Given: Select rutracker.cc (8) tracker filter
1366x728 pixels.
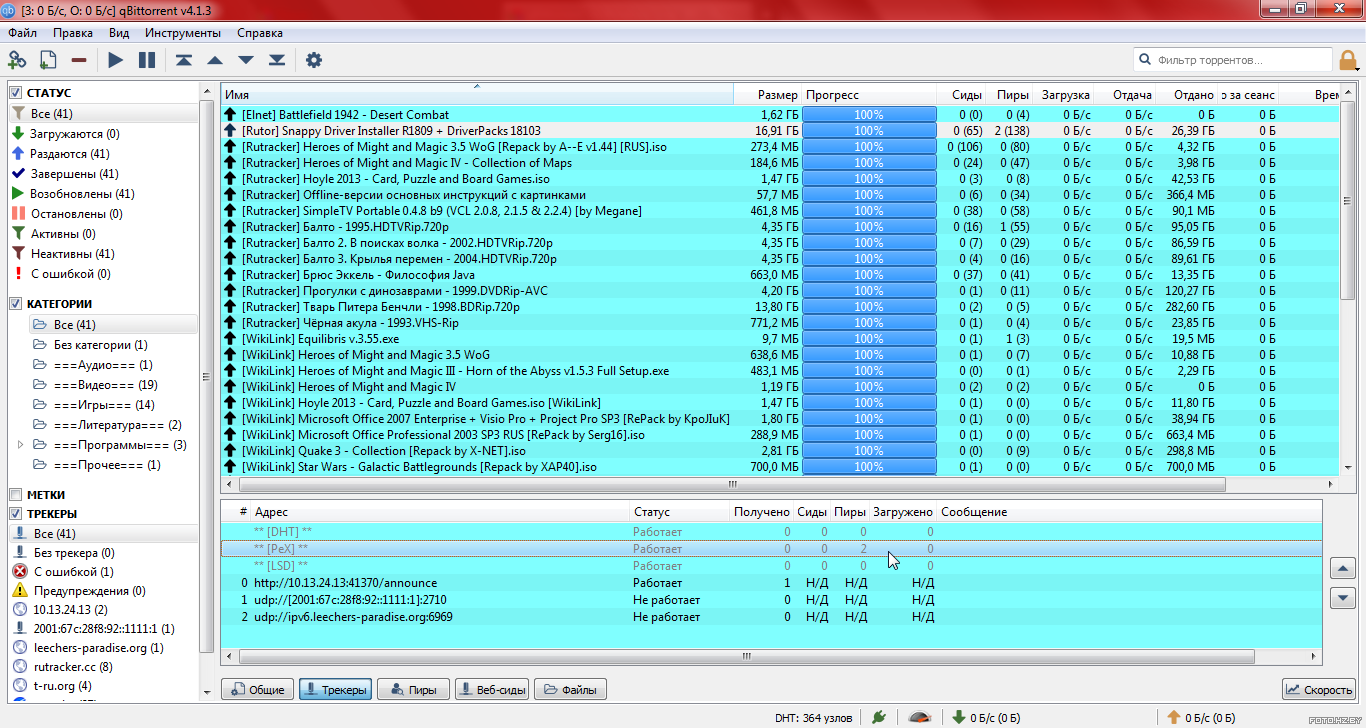Looking at the screenshot, I should click(x=62, y=667).
